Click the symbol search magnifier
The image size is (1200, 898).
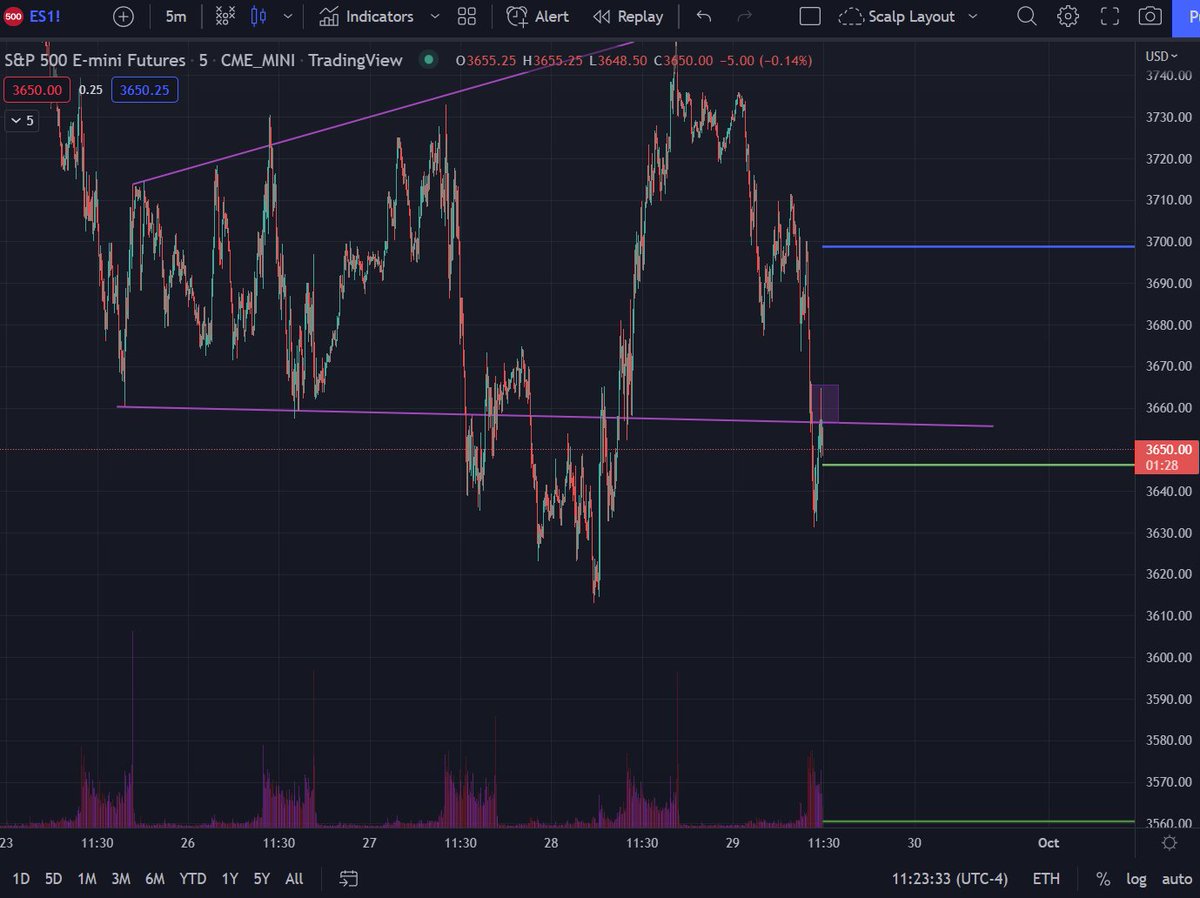coord(1026,16)
